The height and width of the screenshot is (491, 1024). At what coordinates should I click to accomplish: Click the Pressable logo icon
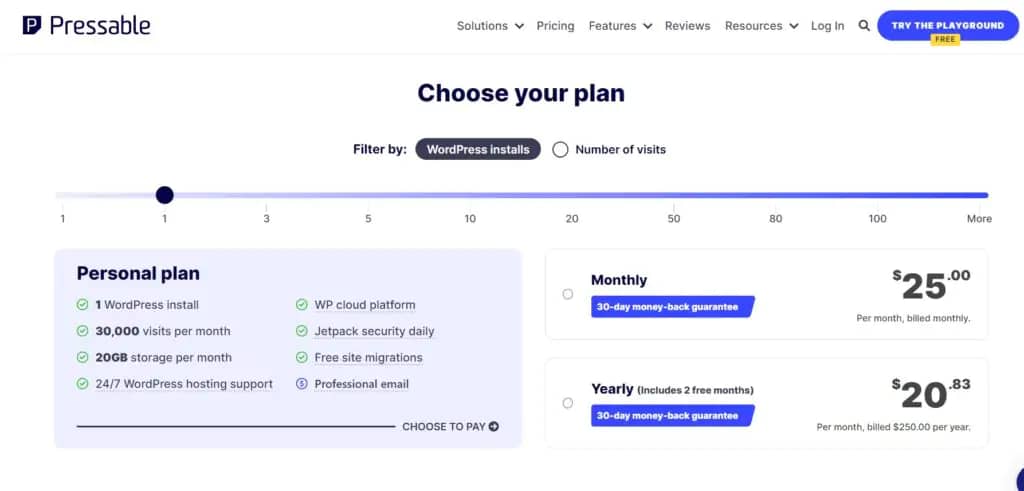32,25
